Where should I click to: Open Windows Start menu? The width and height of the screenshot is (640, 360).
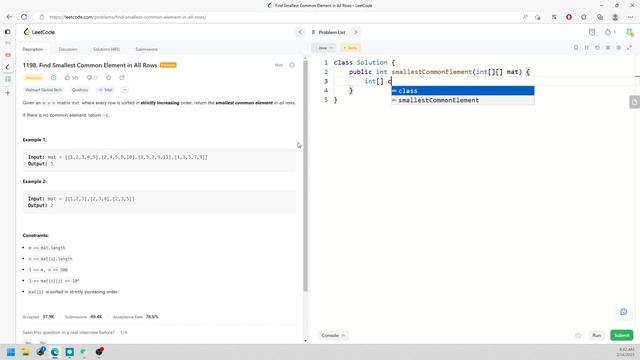coord(11,352)
